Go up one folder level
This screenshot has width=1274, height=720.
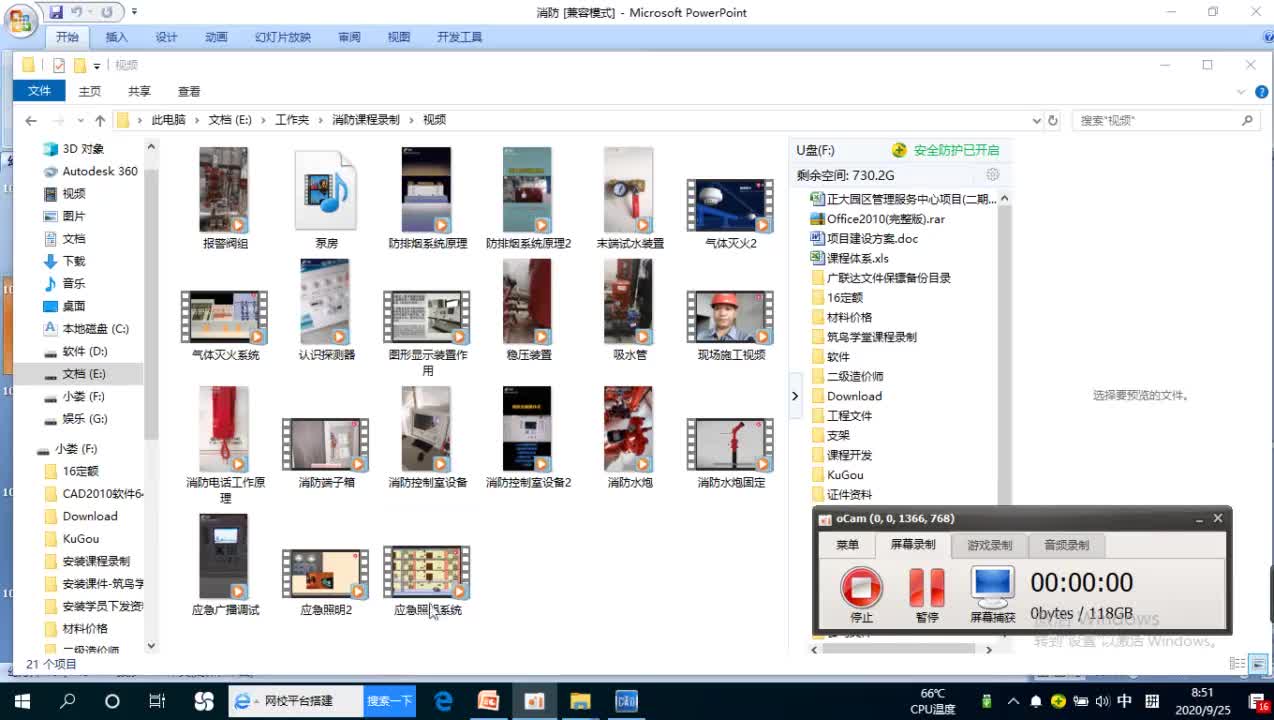coord(100,120)
